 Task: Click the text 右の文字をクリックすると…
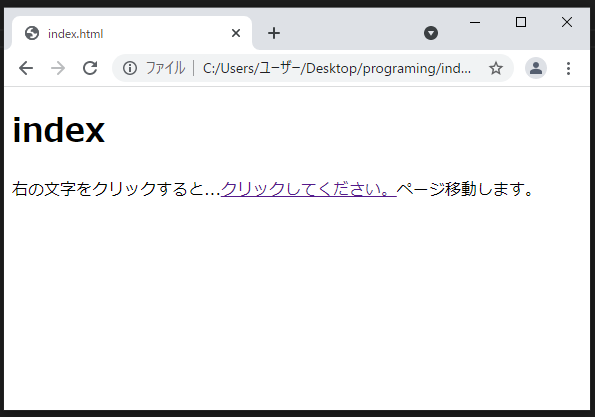pyautogui.click(x=116, y=189)
